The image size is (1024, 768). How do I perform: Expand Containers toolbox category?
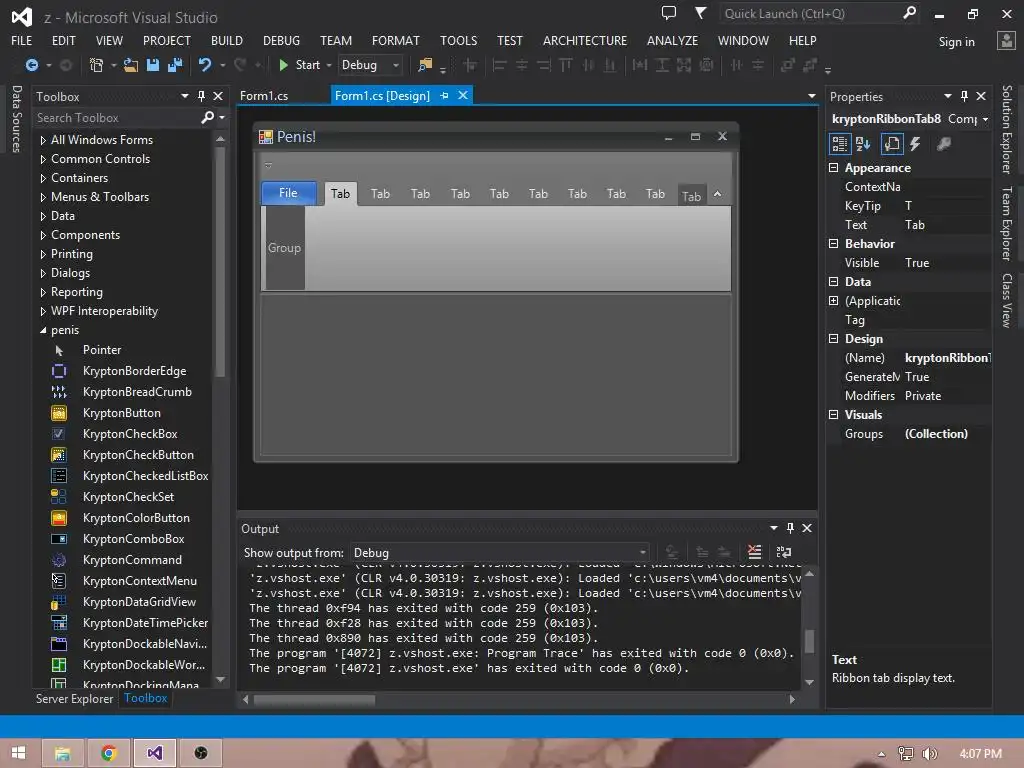point(43,178)
